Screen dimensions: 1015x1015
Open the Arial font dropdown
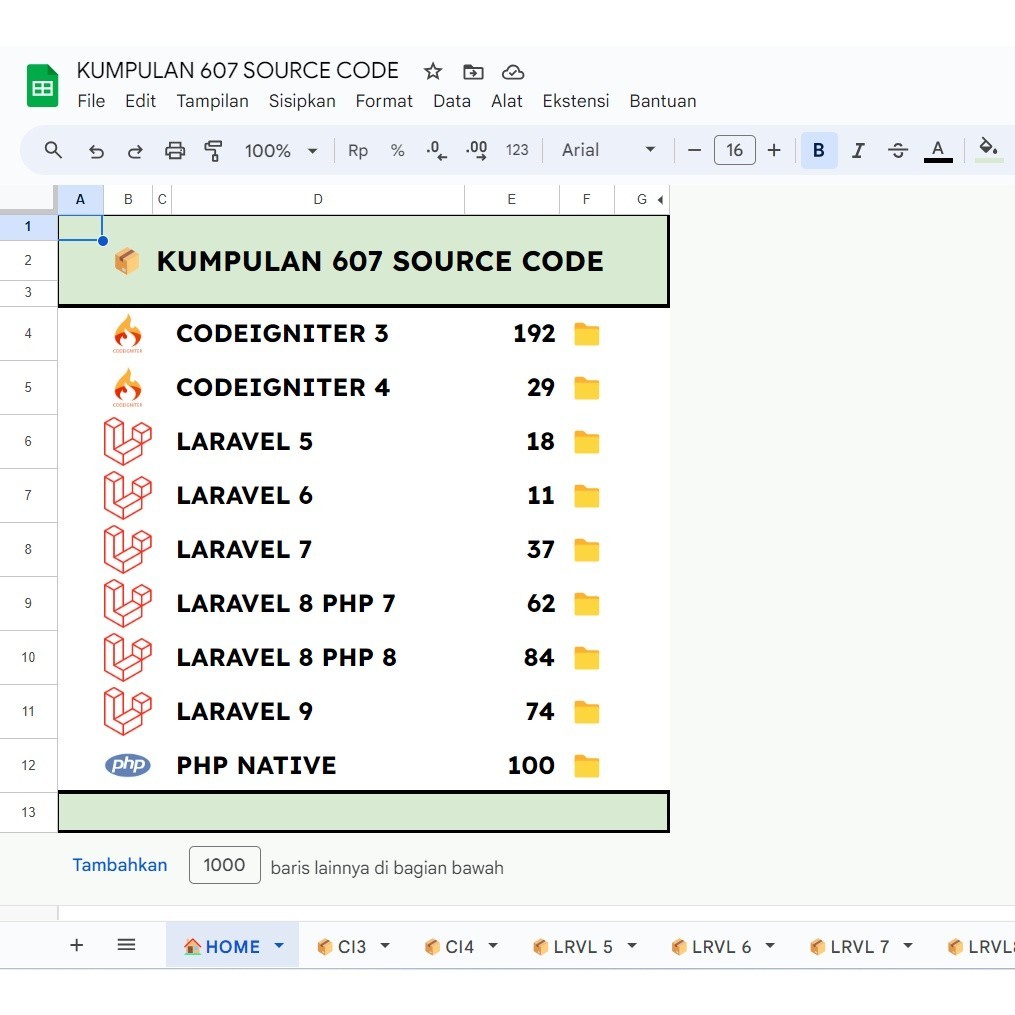[608, 150]
